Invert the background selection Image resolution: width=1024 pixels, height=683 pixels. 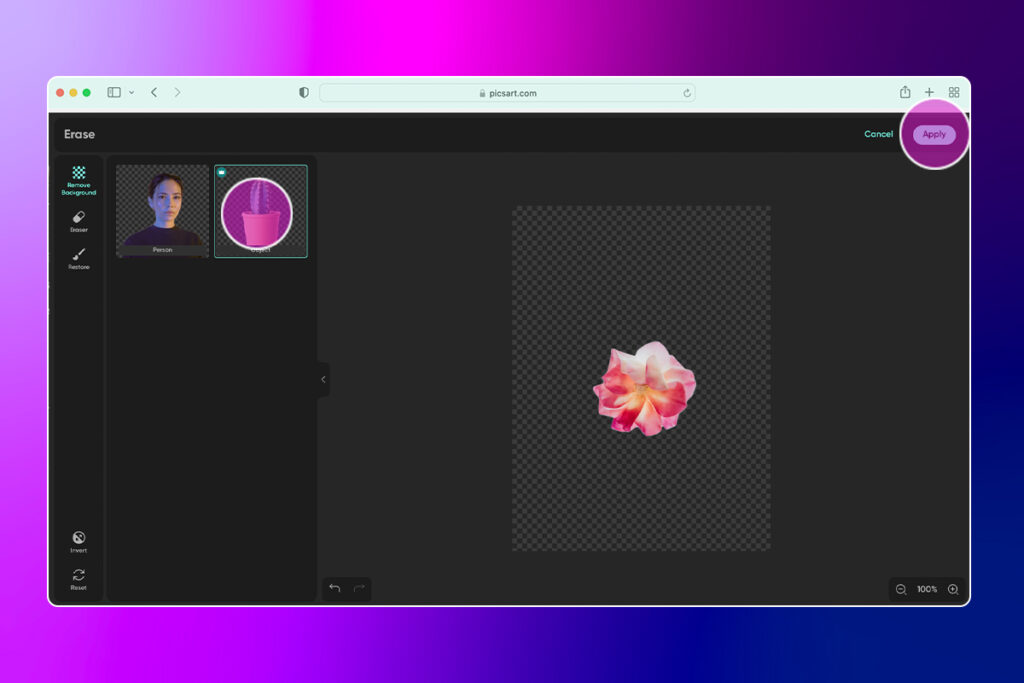pyautogui.click(x=79, y=540)
